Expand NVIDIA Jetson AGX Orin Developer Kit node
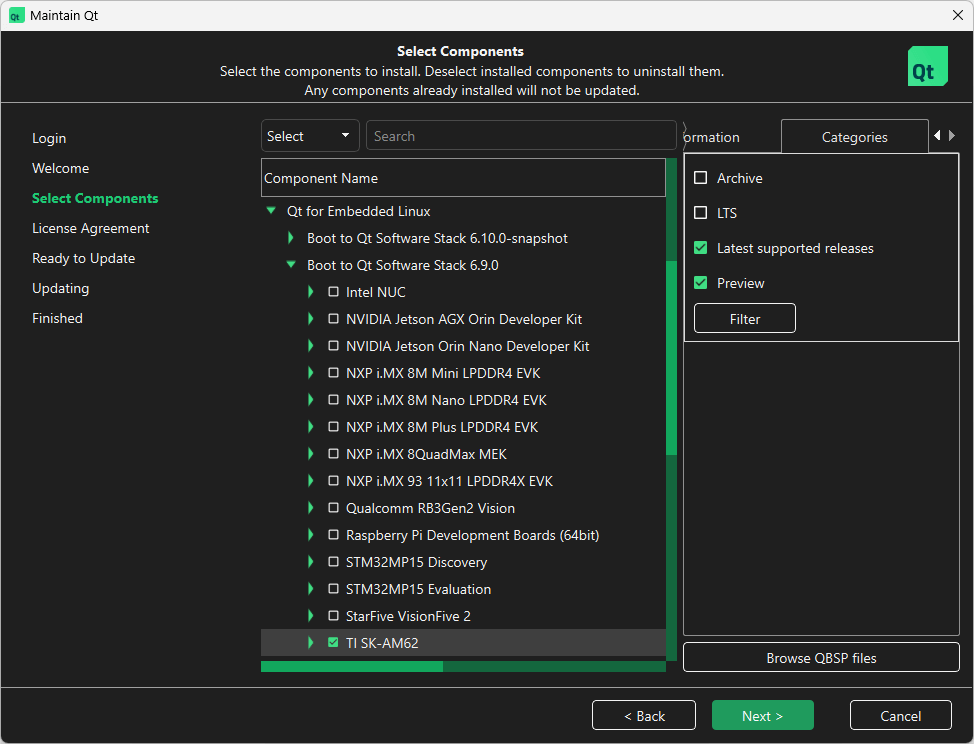 311,319
